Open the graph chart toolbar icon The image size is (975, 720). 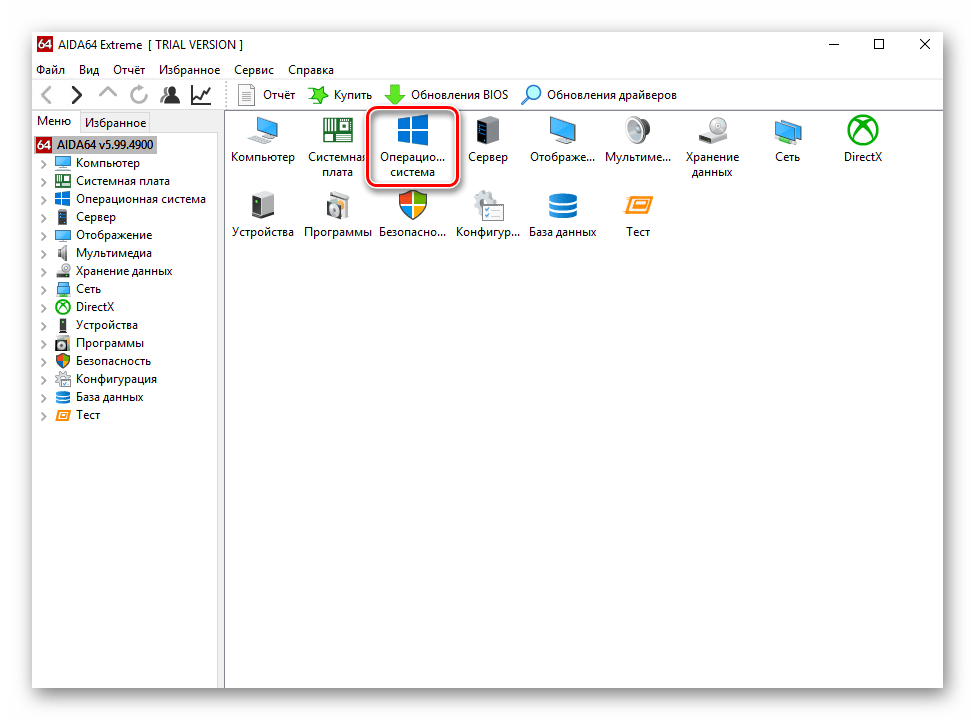[x=201, y=95]
